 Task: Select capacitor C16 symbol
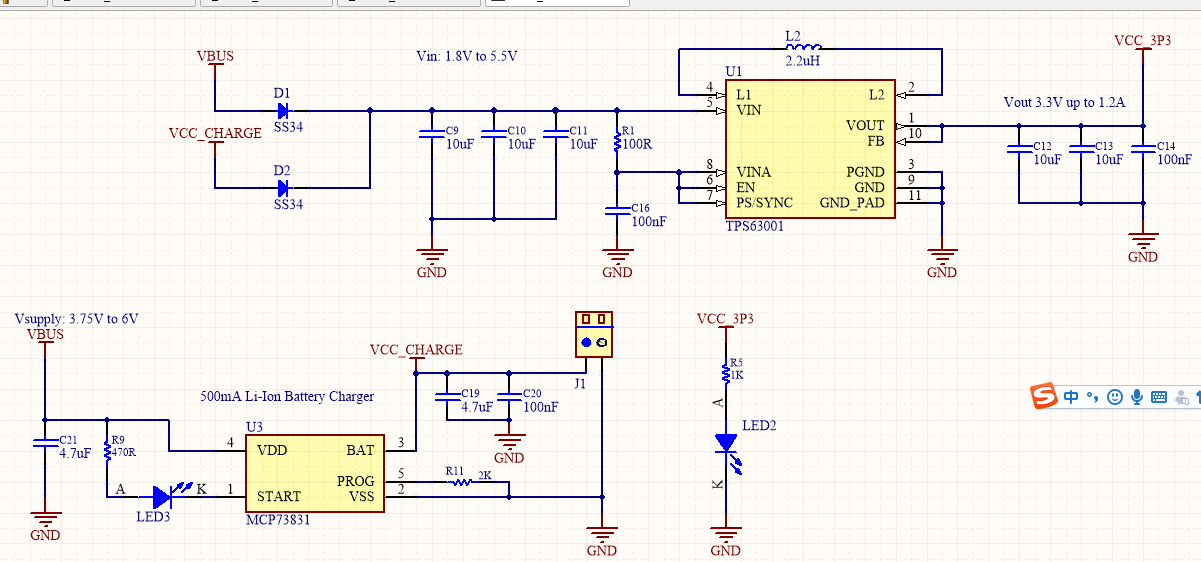click(617, 209)
